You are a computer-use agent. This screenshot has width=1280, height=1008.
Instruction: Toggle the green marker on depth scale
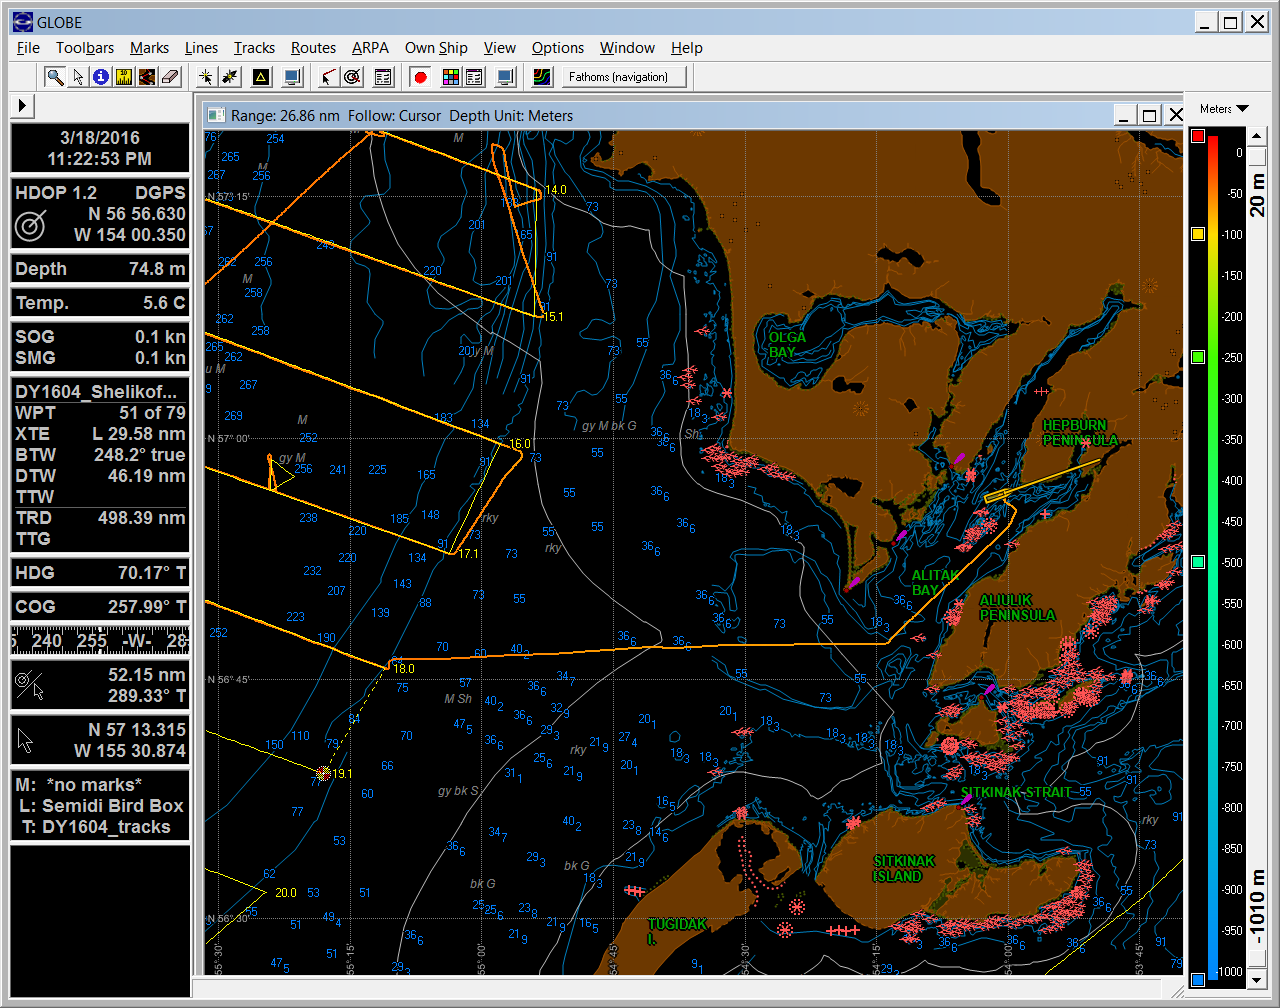1198,357
